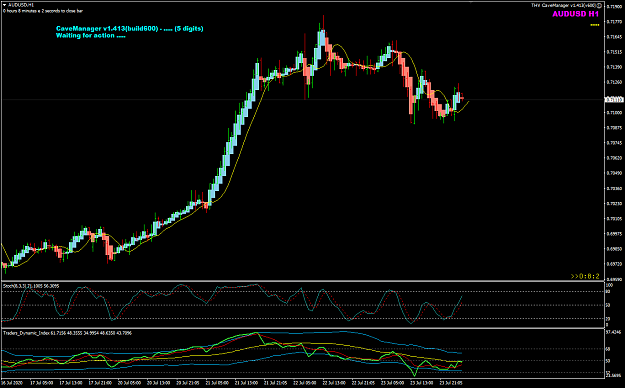Image resolution: width=625 pixels, height=388 pixels.
Task: Click the 16 Jul 2020 date on time axis
Action: point(12,383)
